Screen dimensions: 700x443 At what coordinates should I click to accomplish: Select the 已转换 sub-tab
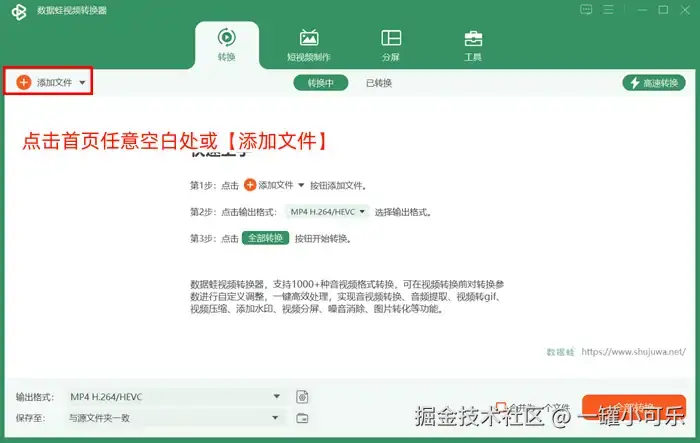(379, 83)
